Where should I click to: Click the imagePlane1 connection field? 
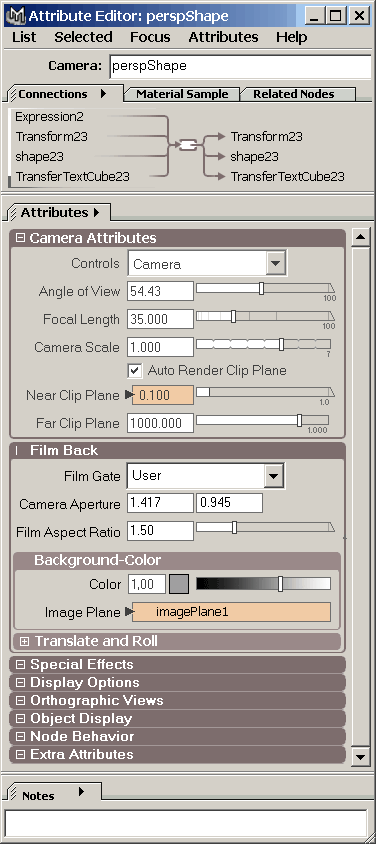[231, 612]
